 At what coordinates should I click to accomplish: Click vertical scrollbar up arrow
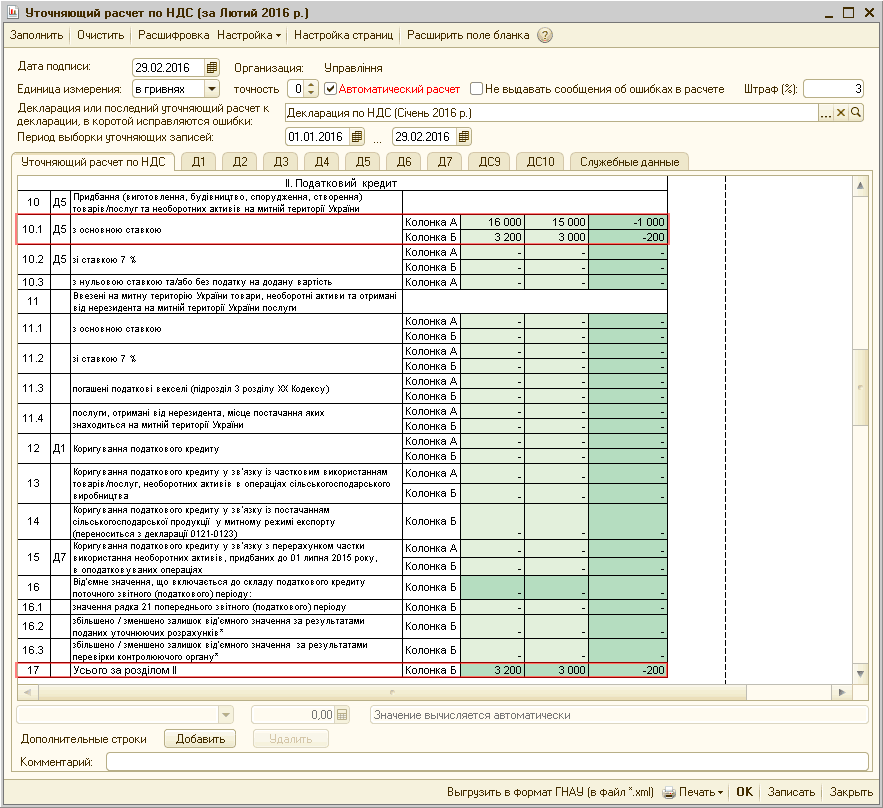pos(860,186)
